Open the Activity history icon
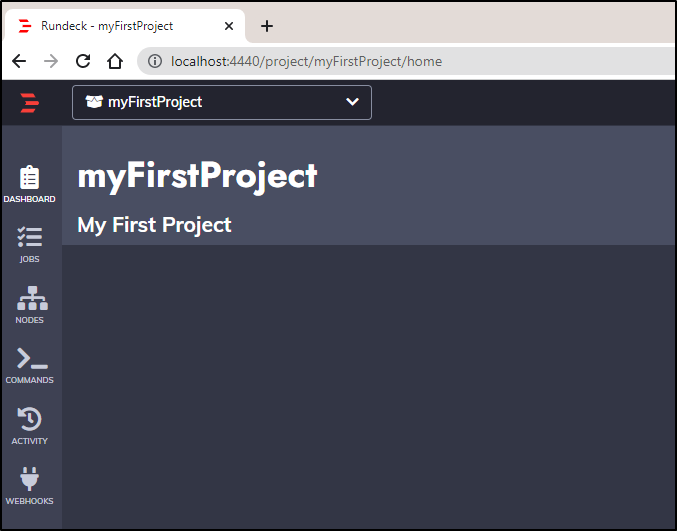The height and width of the screenshot is (531, 677). [29, 419]
